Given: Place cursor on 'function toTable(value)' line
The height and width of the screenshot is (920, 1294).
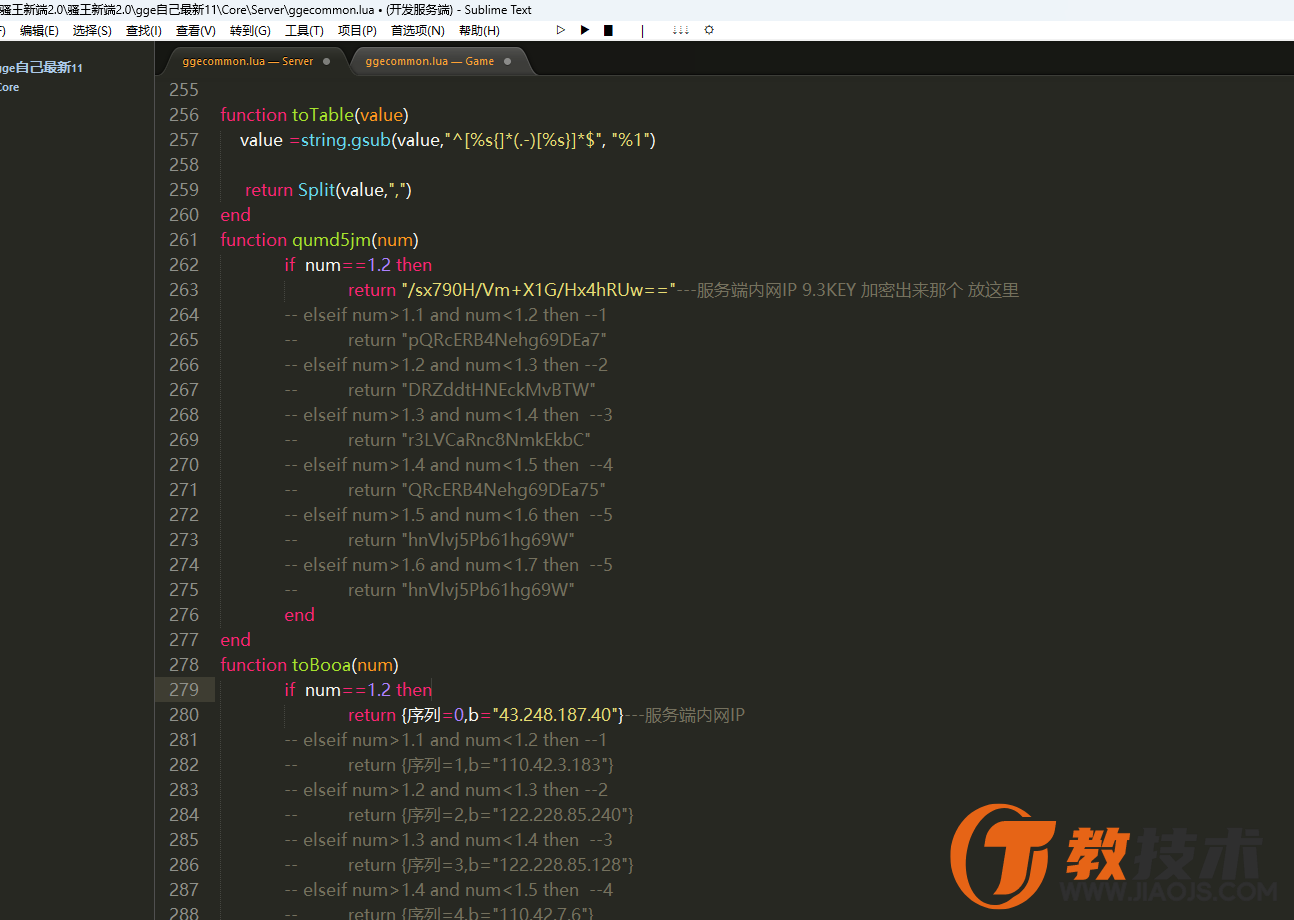Looking at the screenshot, I should click(x=314, y=115).
